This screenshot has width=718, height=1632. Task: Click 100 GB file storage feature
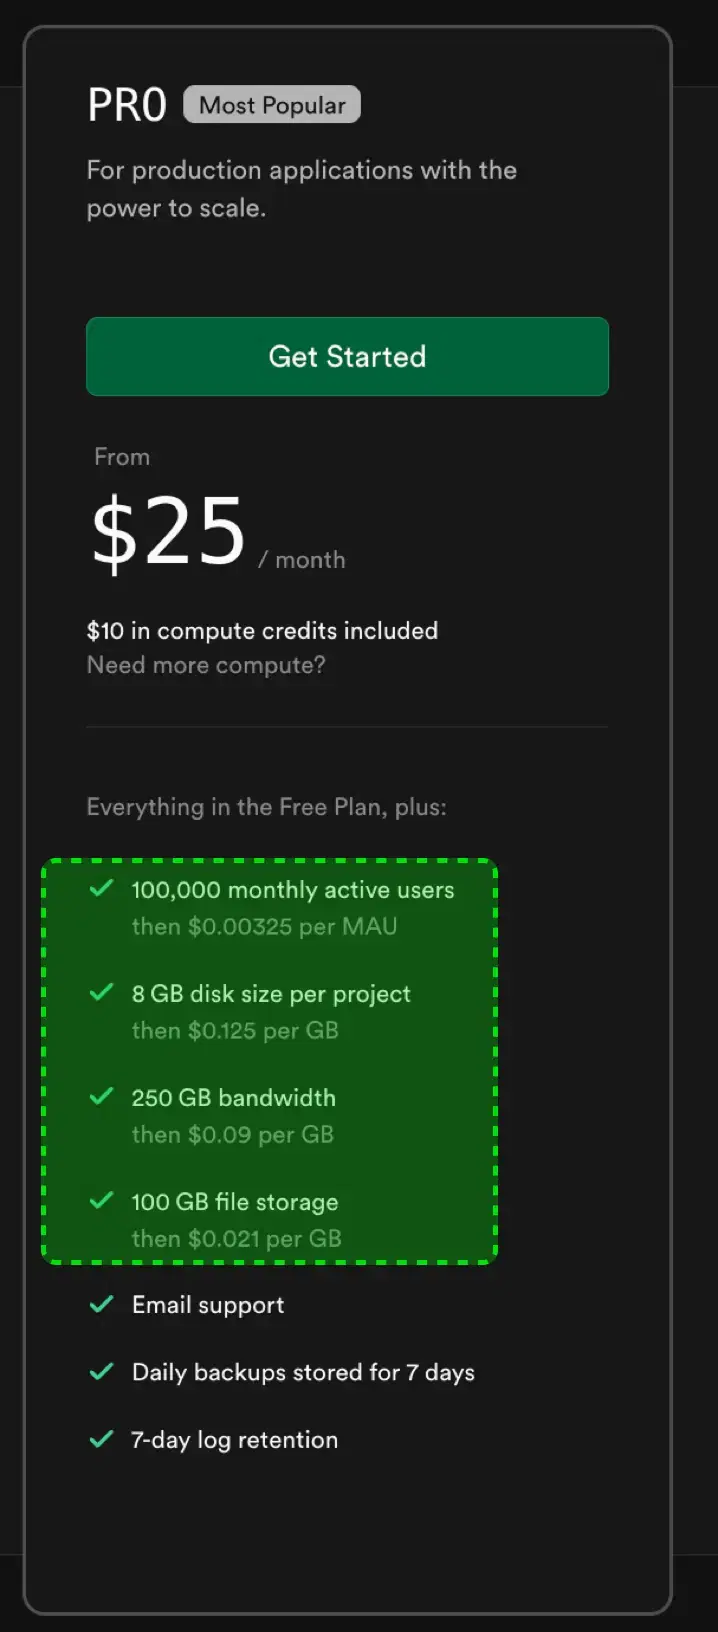point(235,1202)
